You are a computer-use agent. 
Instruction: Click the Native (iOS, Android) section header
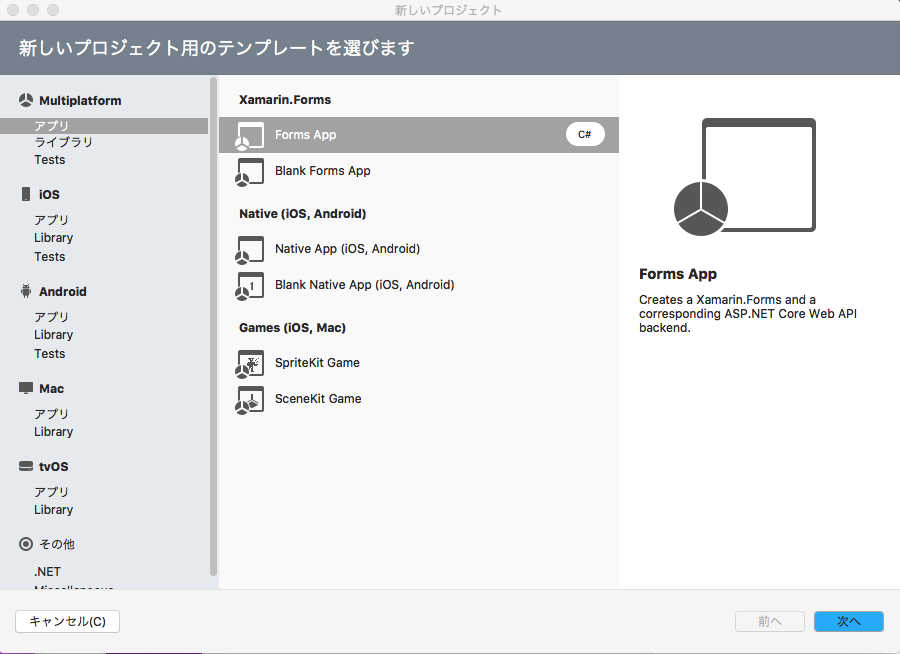tap(302, 214)
